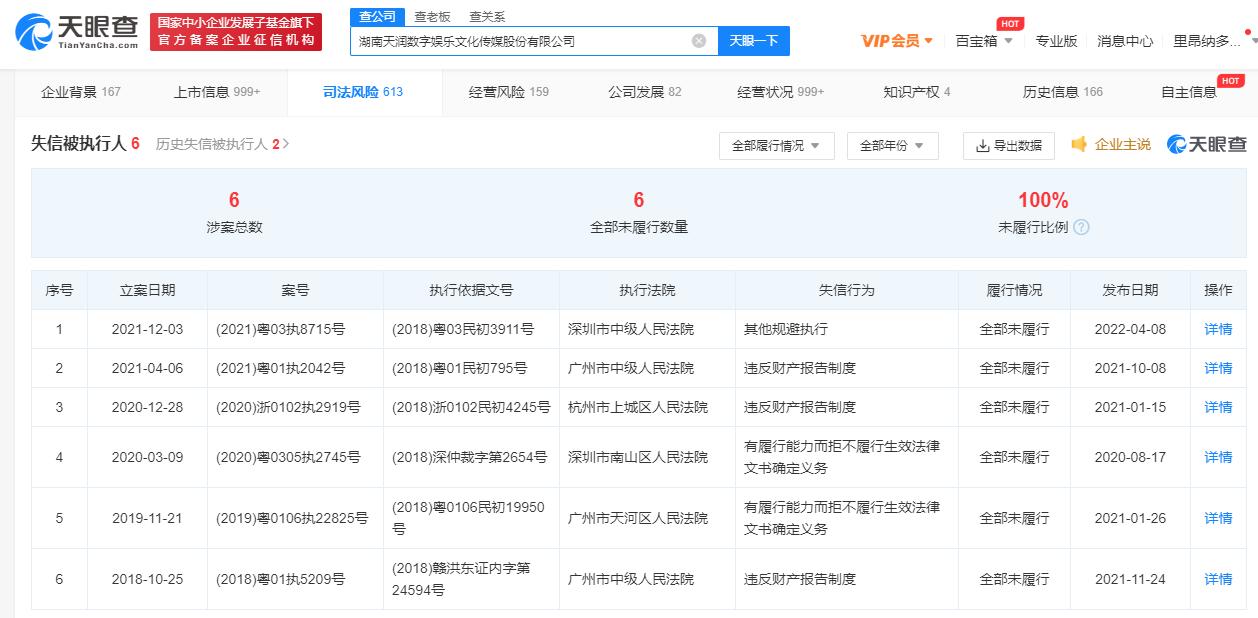Image resolution: width=1258 pixels, height=618 pixels.
Task: Click the 立案日期 column header
Action: point(147,290)
